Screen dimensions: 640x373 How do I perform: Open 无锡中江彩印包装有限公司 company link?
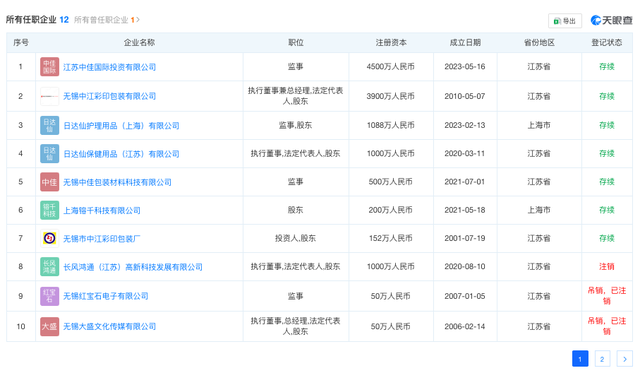pyautogui.click(x=109, y=96)
